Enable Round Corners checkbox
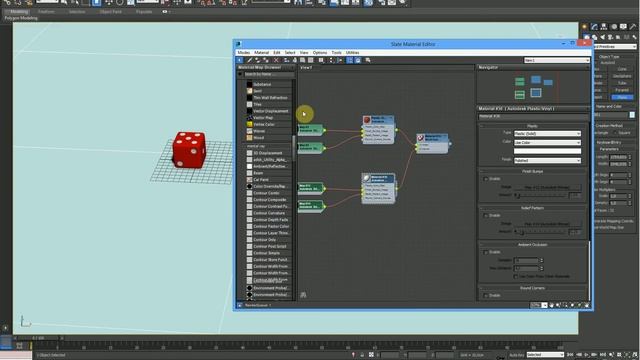This screenshot has width=640, height=360. [486, 296]
